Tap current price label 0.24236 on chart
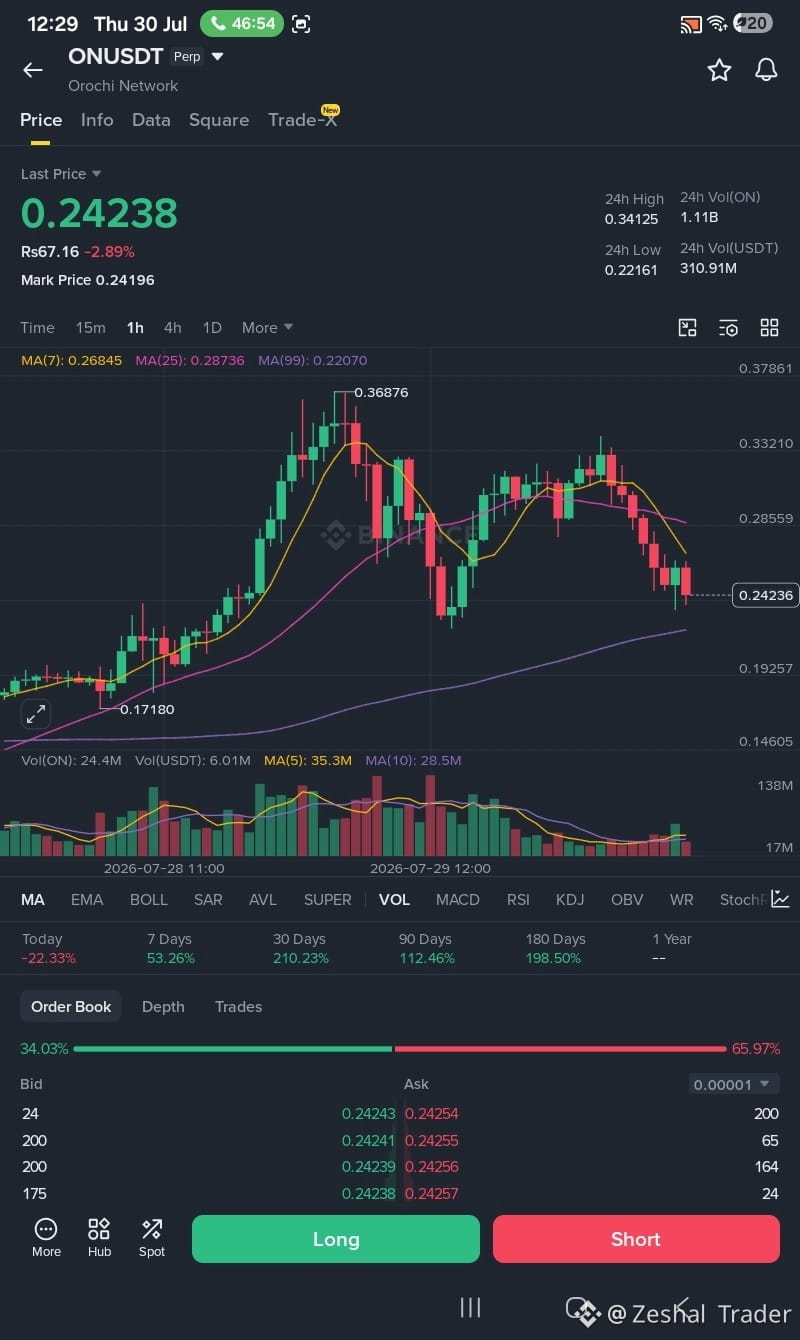 pyautogui.click(x=765, y=595)
